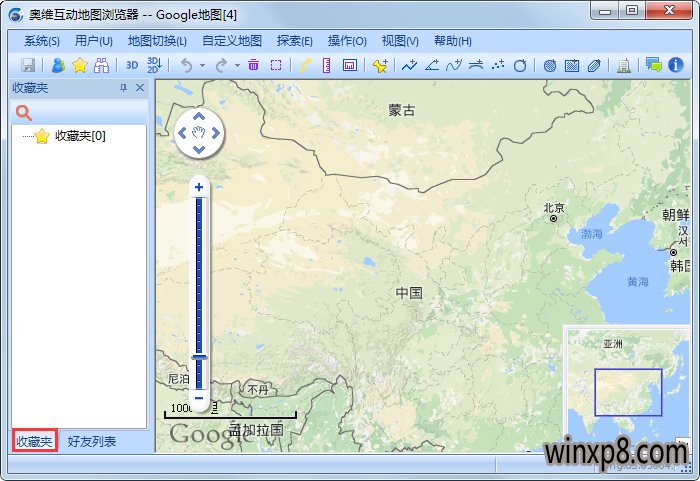700x481 pixels.
Task: Open the 用户(U) menu
Action: pos(94,41)
